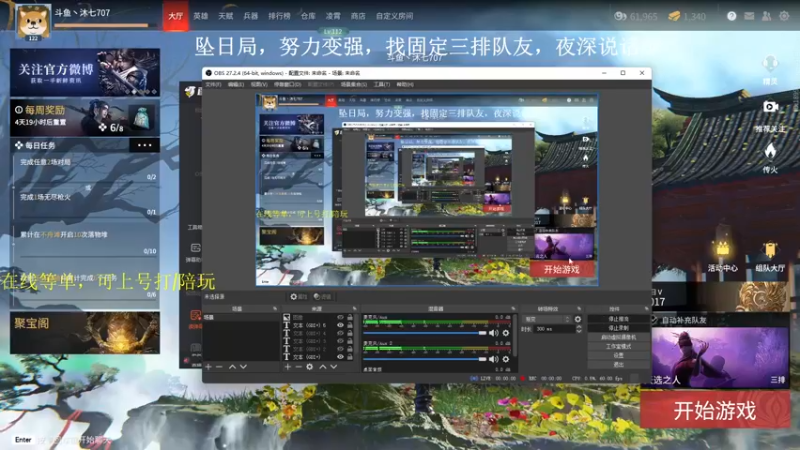
Task: Open the game settings gear icon
Action: (x=784, y=16)
